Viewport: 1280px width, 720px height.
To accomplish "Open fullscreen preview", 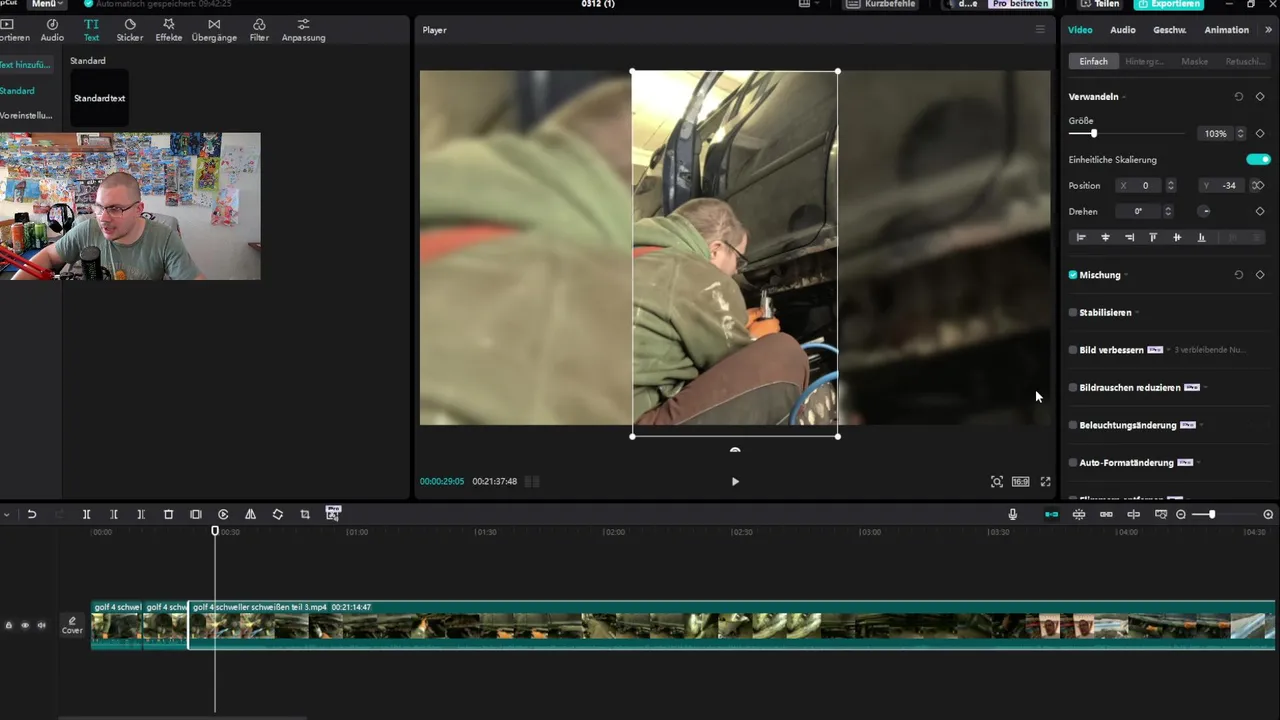I will 1046,481.
